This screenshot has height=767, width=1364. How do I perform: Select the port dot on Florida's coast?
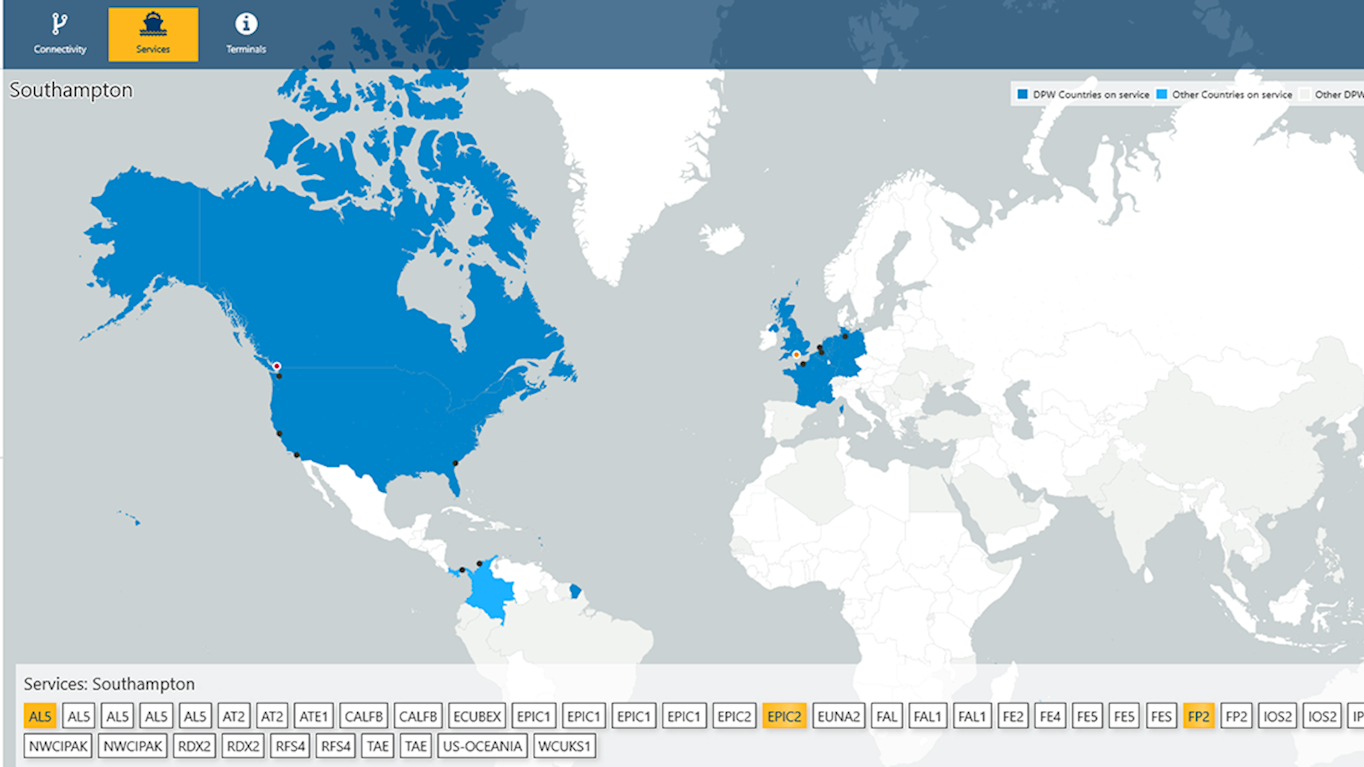click(x=455, y=463)
